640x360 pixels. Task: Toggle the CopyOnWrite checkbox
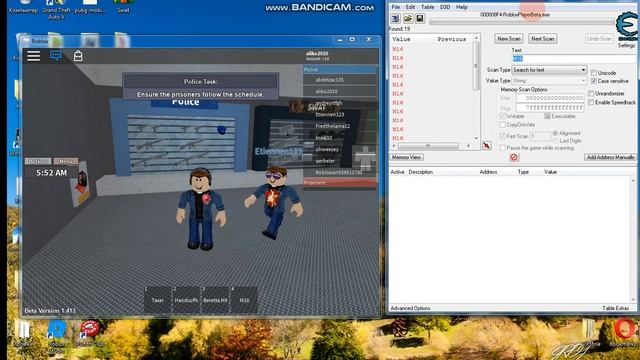tap(502, 124)
